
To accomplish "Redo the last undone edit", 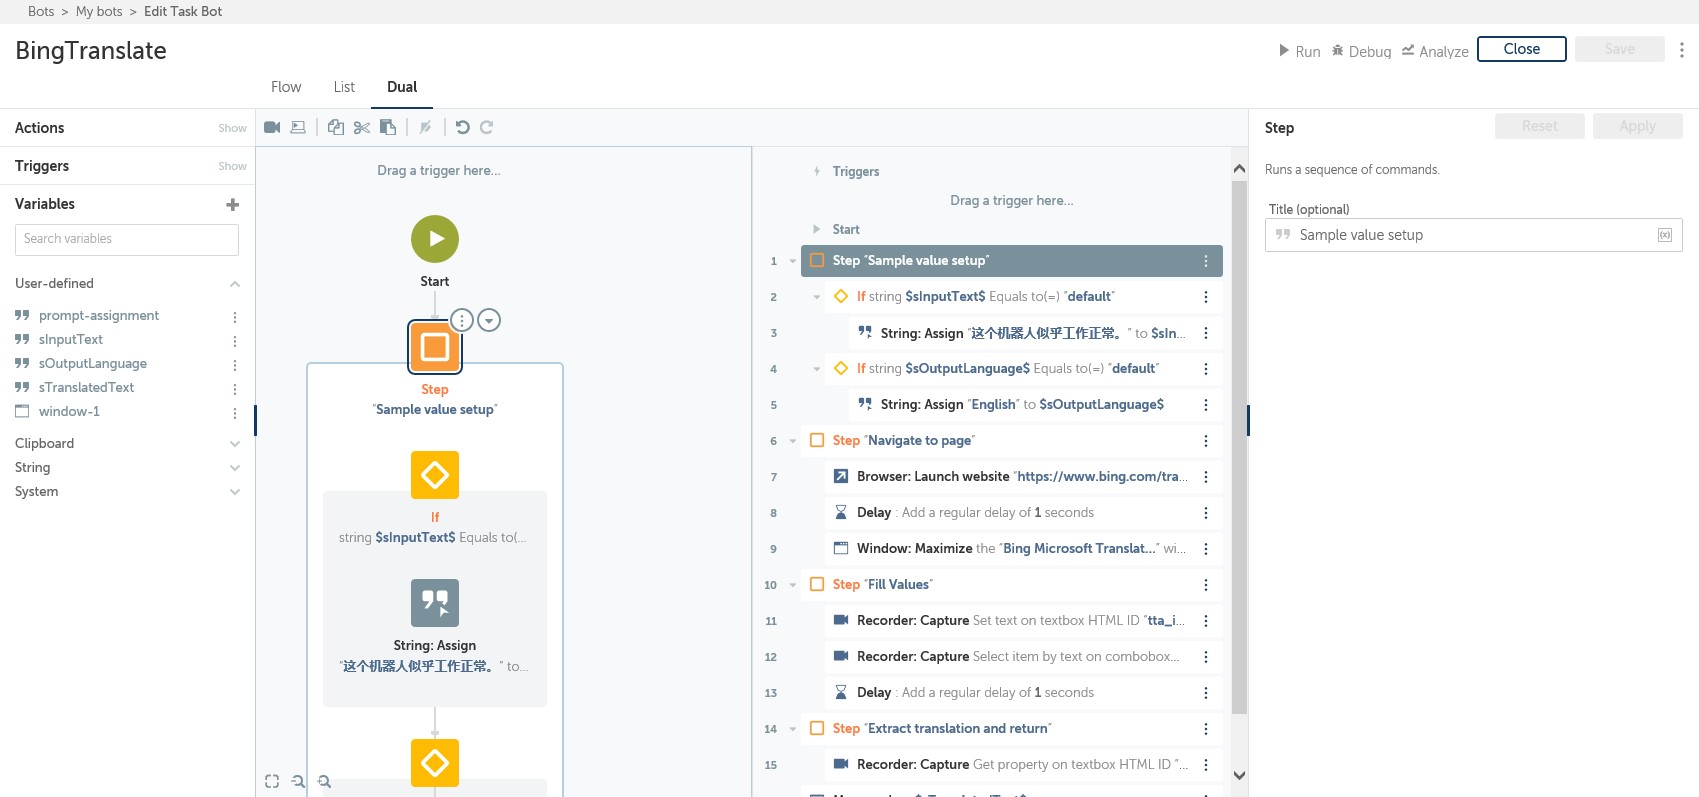I will click(x=487, y=127).
